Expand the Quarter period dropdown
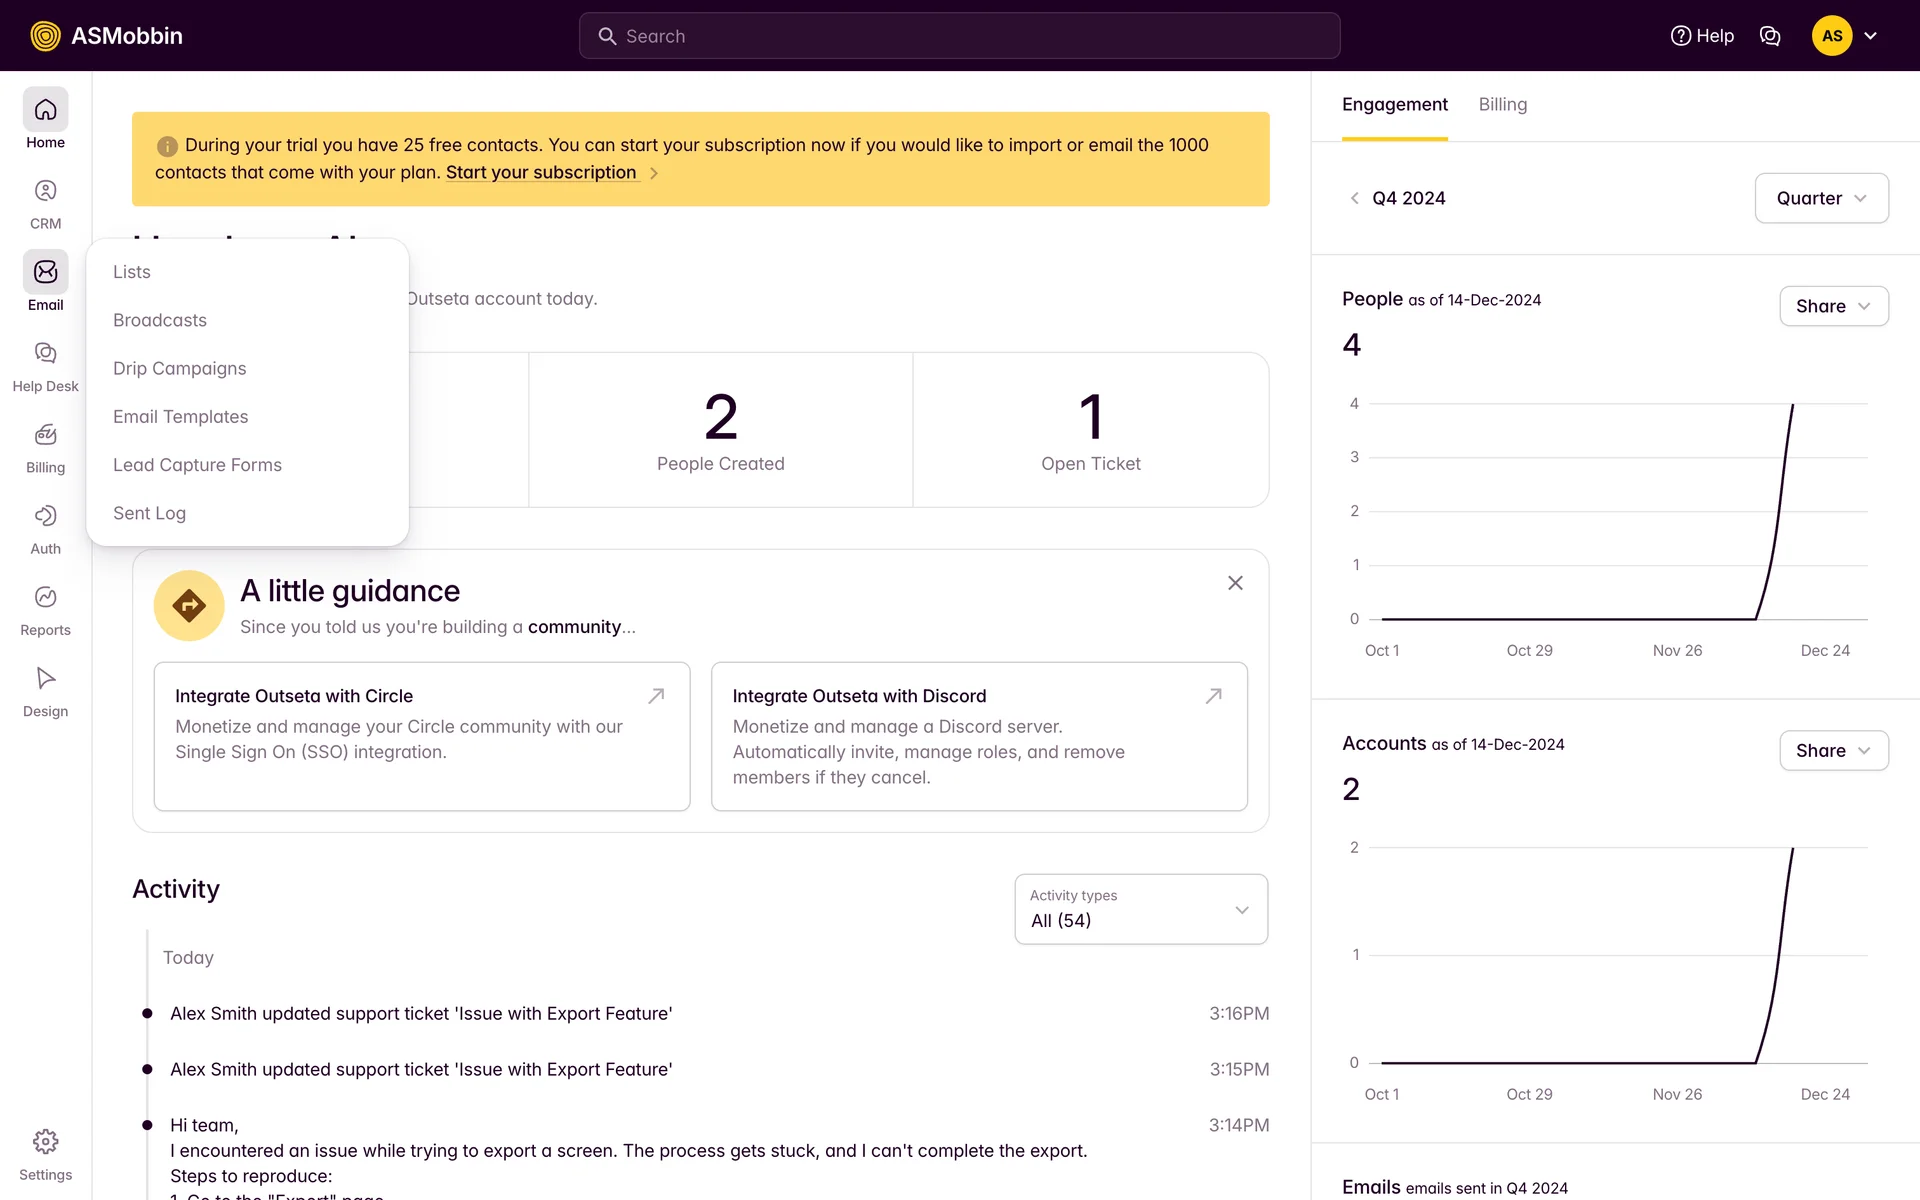1920x1200 pixels. pos(1821,198)
